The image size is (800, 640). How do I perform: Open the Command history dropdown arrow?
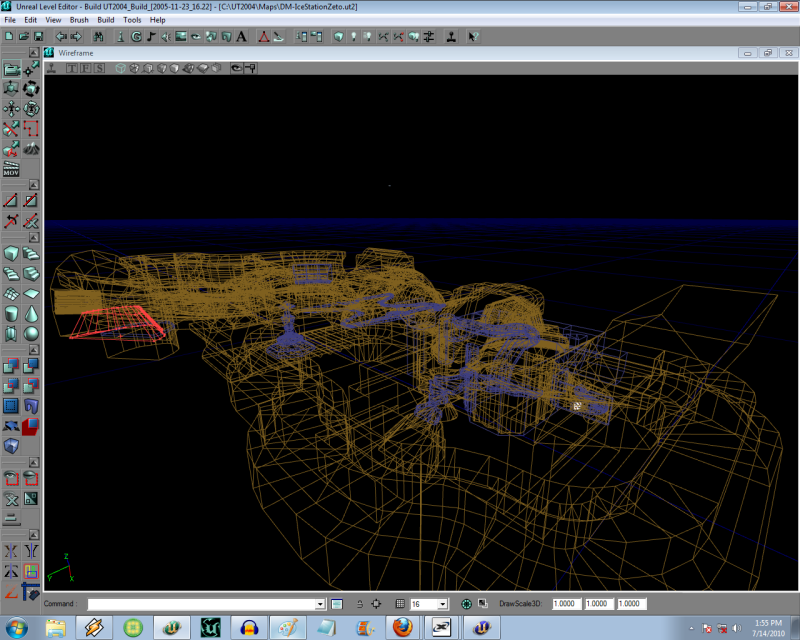point(320,604)
